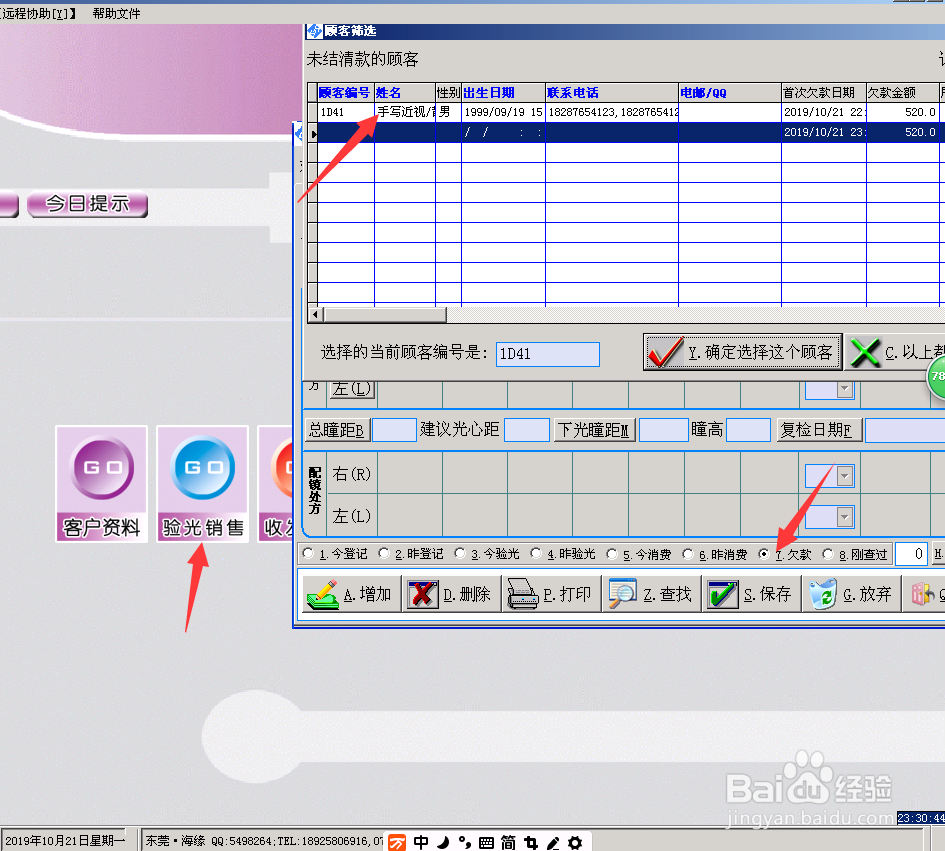Toggle the moon half-width icon
This screenshot has height=851, width=945.
443,842
